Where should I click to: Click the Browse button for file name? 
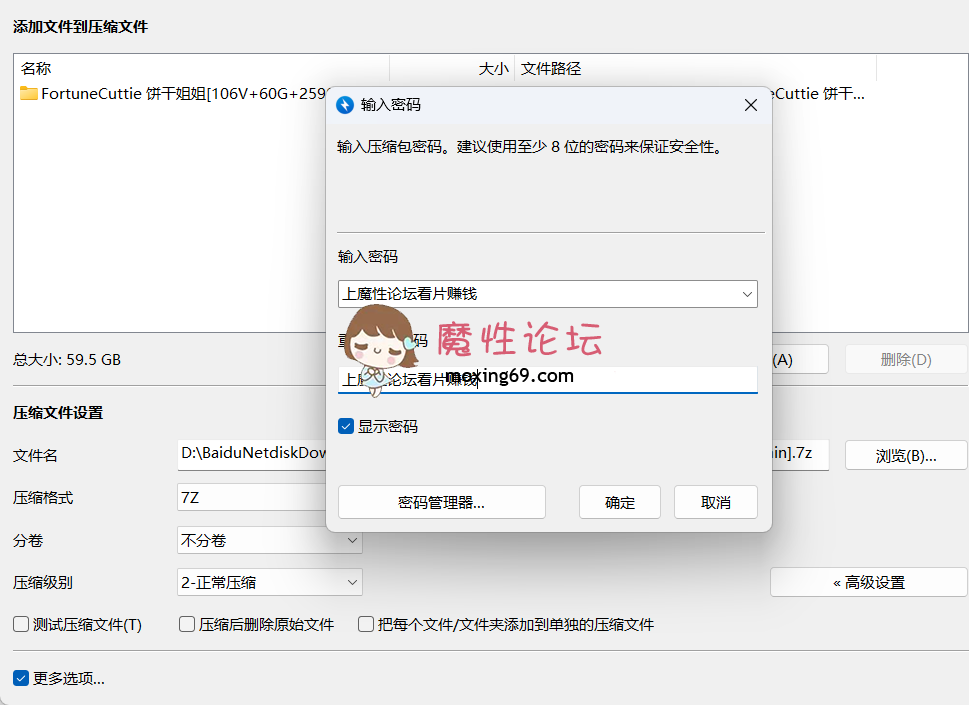point(905,456)
